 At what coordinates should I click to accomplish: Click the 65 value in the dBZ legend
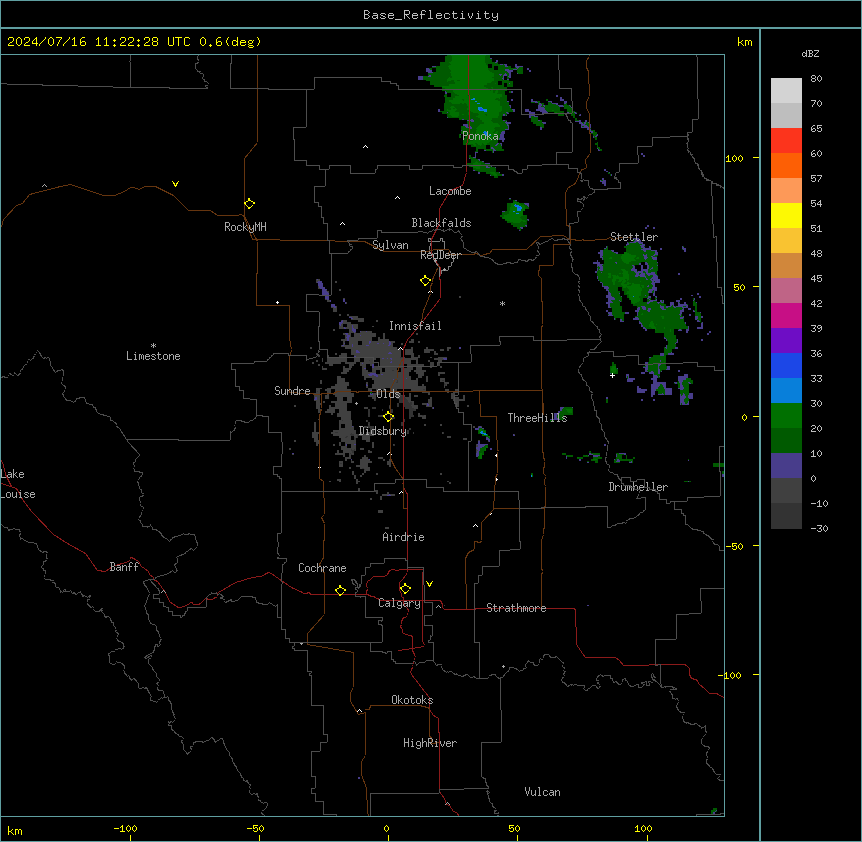click(x=816, y=129)
